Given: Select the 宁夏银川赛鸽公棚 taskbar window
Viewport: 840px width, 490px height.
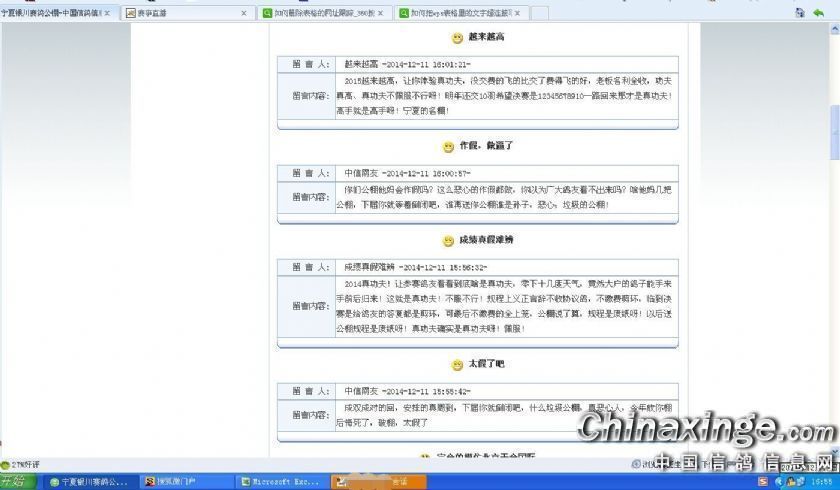Looking at the screenshot, I should 90,482.
